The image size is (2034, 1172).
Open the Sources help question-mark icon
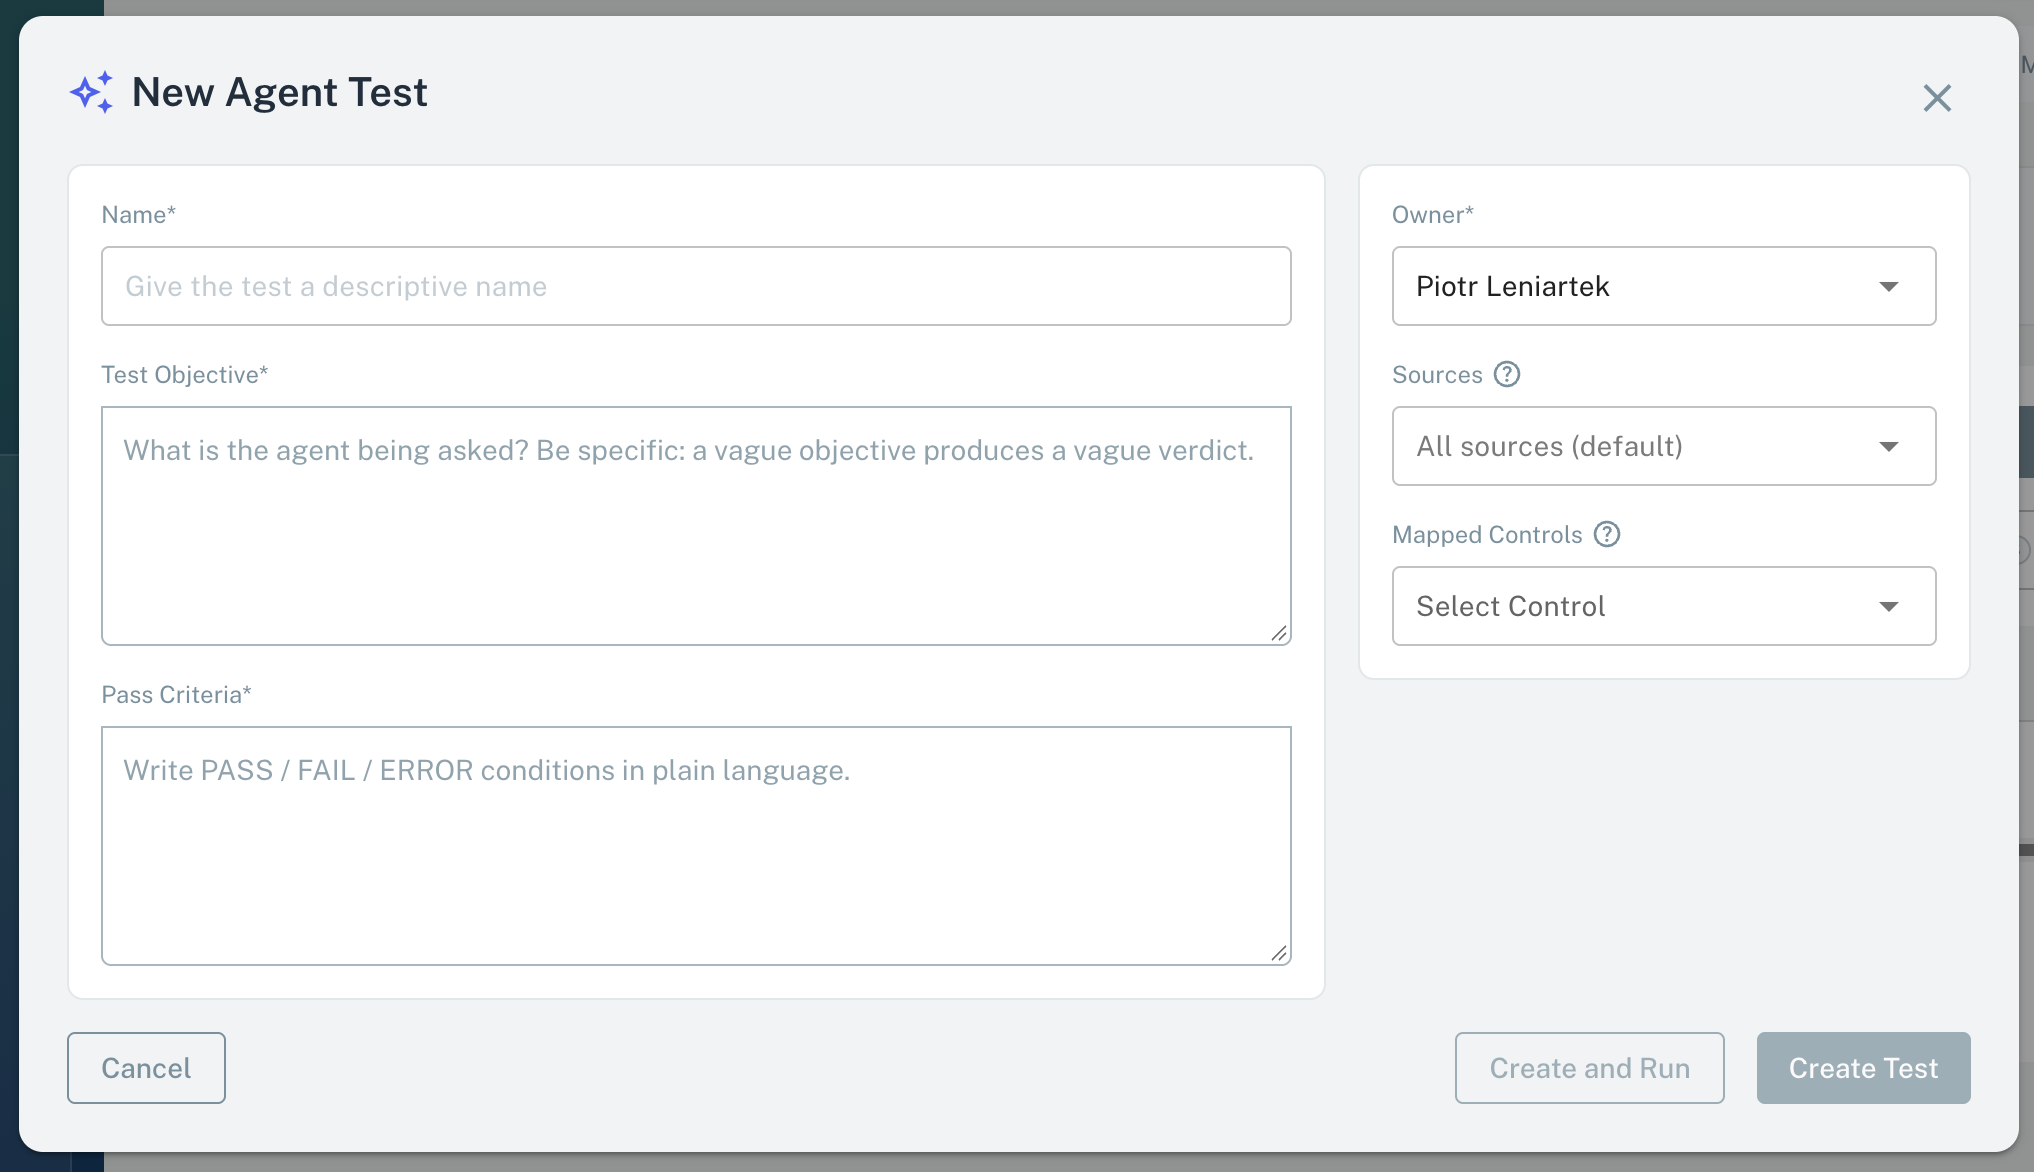pyautogui.click(x=1507, y=374)
